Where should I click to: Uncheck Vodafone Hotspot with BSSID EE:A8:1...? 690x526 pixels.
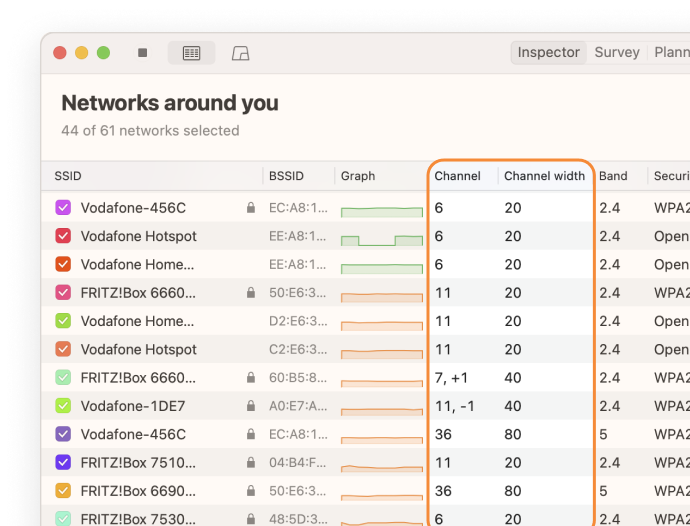[x=63, y=235]
